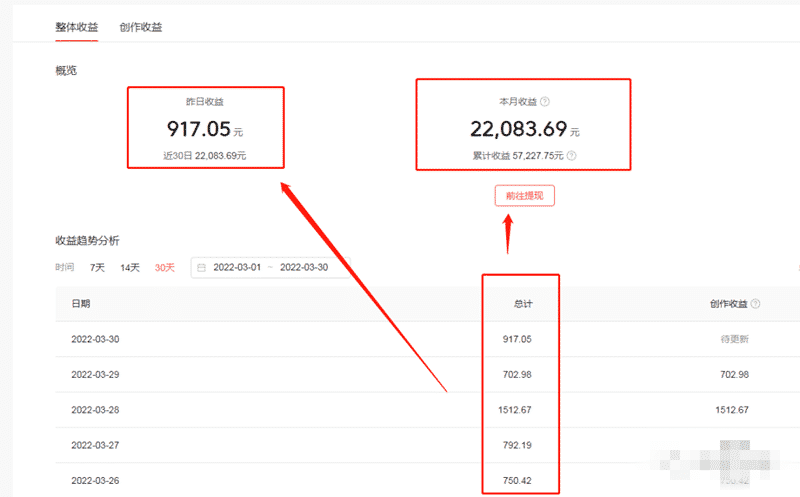
Task: Click 750.42 in the 总计 column
Action: point(517,481)
